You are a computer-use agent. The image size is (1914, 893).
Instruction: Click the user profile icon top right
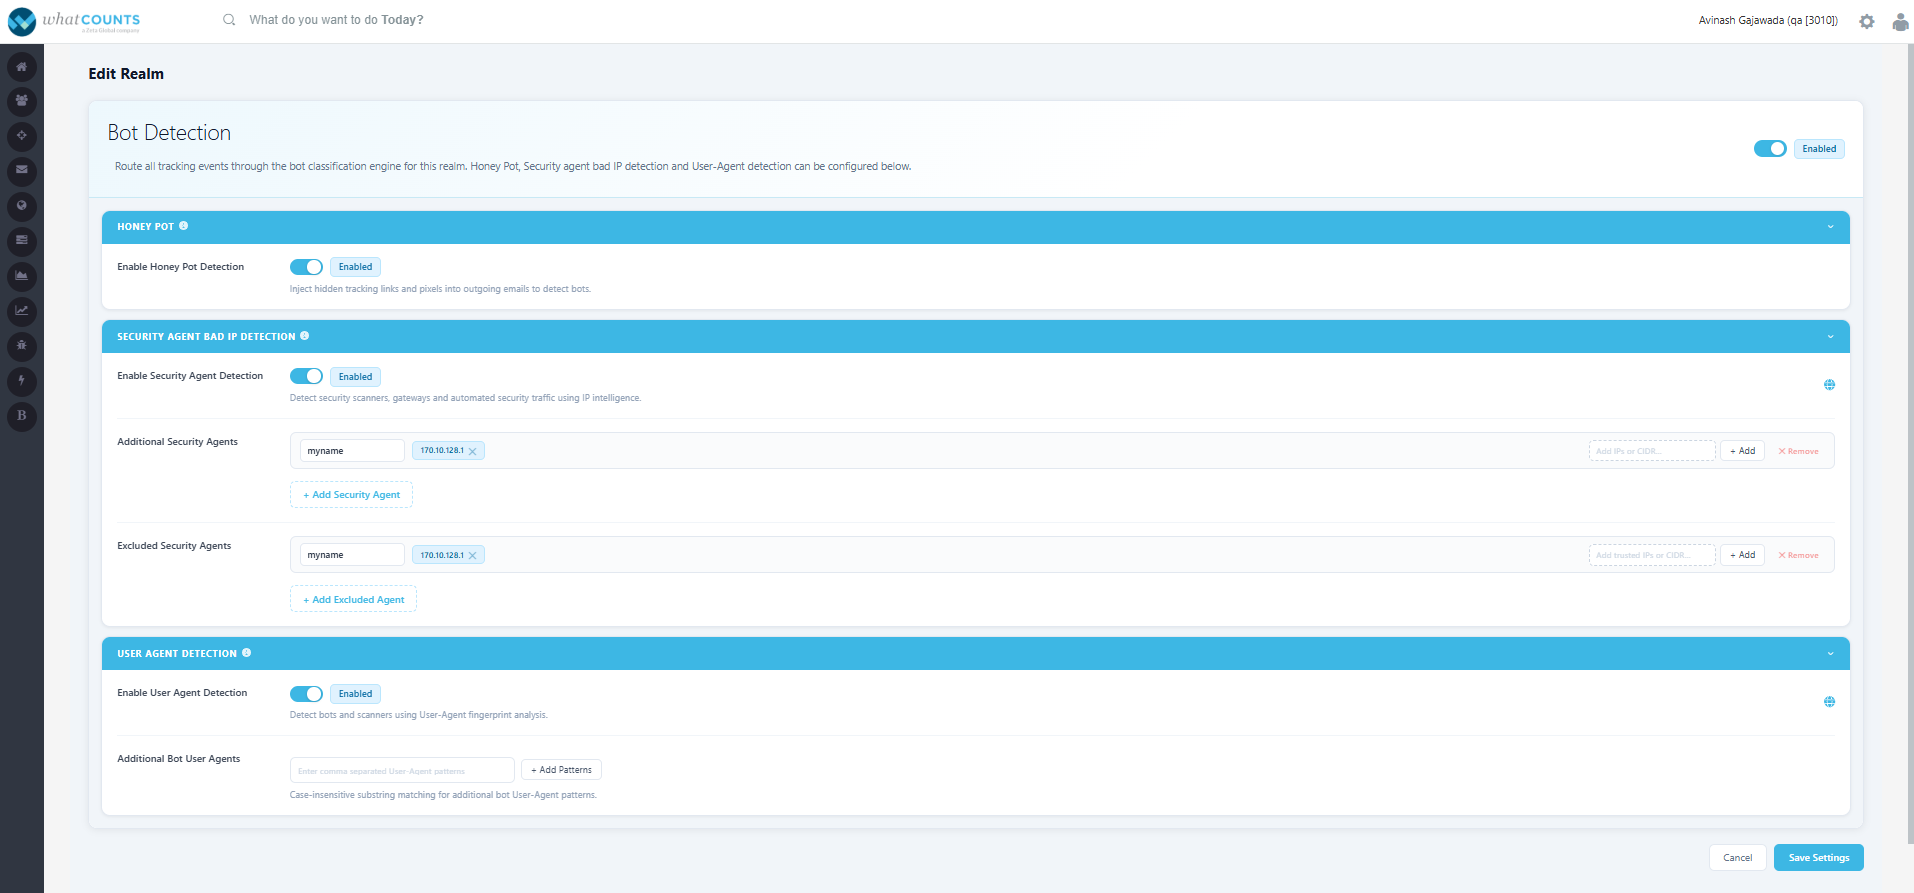[x=1900, y=21]
